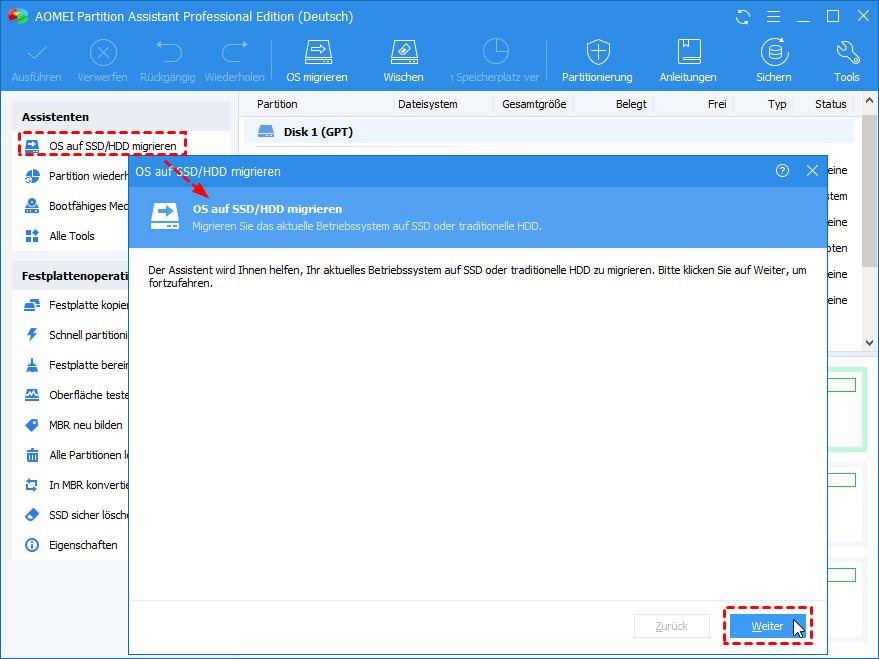
Task: Select Schnell partitionieren operation
Action: pos(76,335)
